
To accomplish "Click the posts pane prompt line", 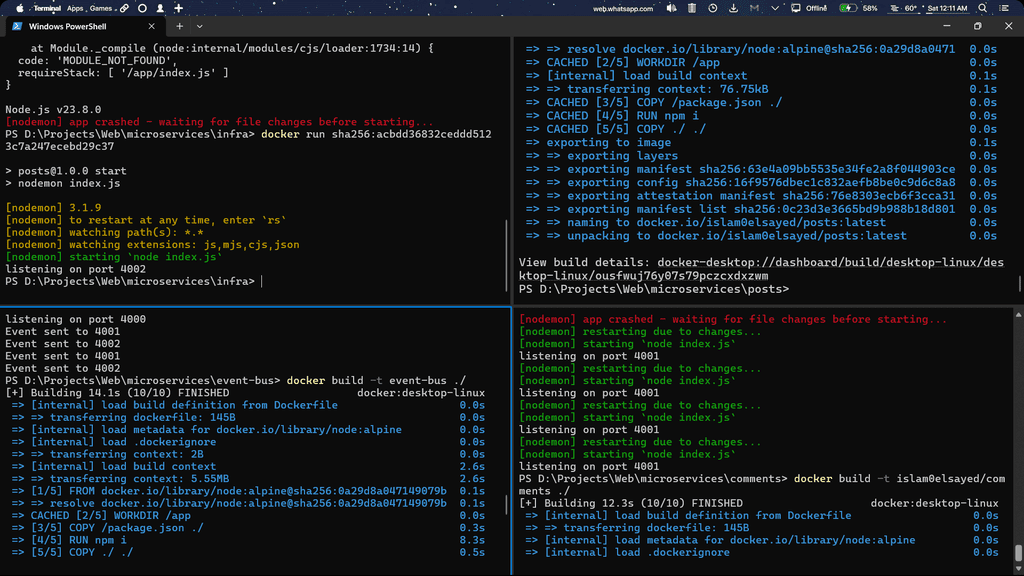I will click(x=654, y=289).
